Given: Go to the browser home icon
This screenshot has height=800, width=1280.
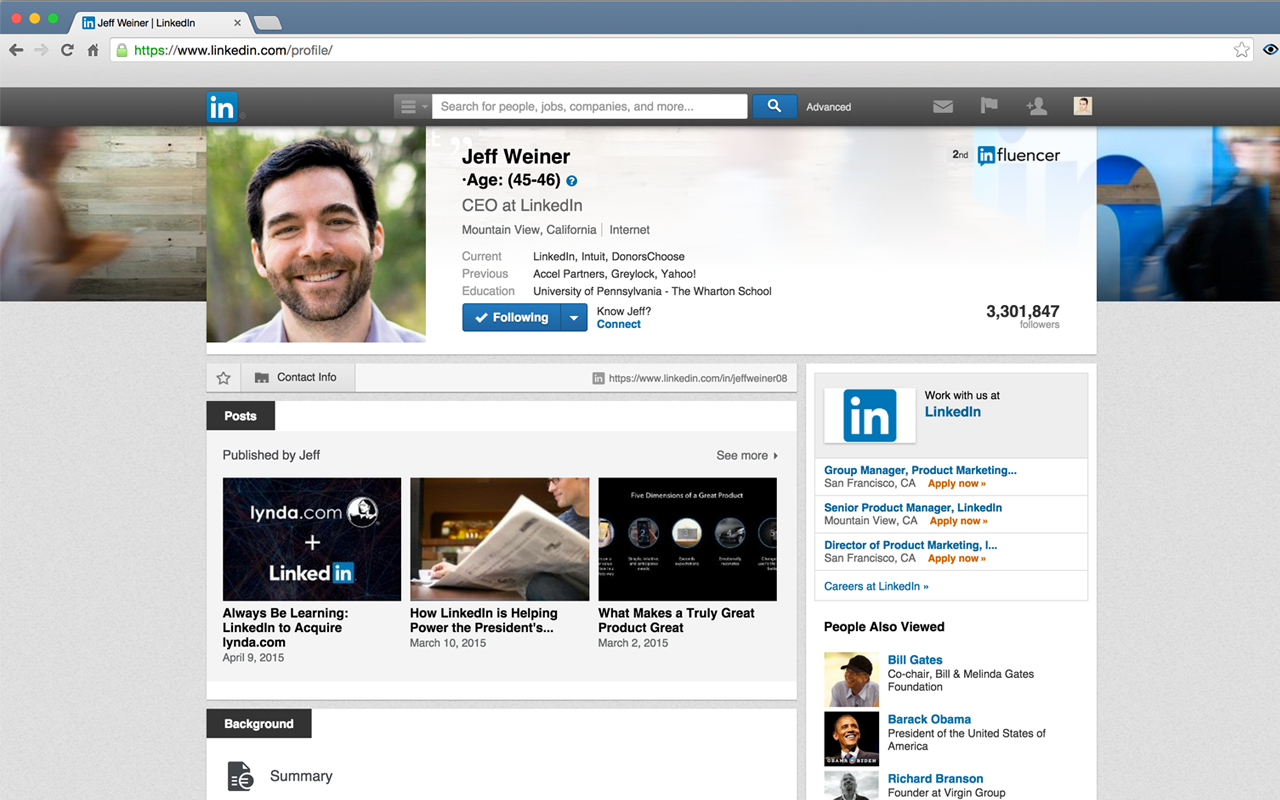Looking at the screenshot, I should pyautogui.click(x=93, y=50).
